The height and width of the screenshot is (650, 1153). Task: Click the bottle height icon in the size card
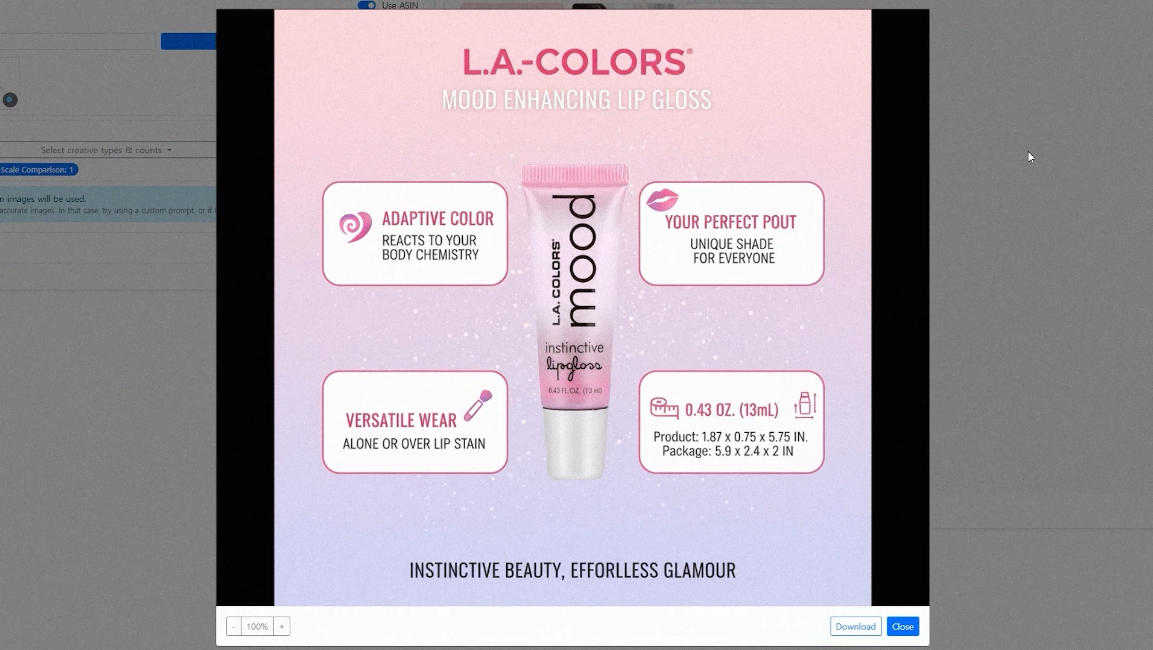[805, 405]
